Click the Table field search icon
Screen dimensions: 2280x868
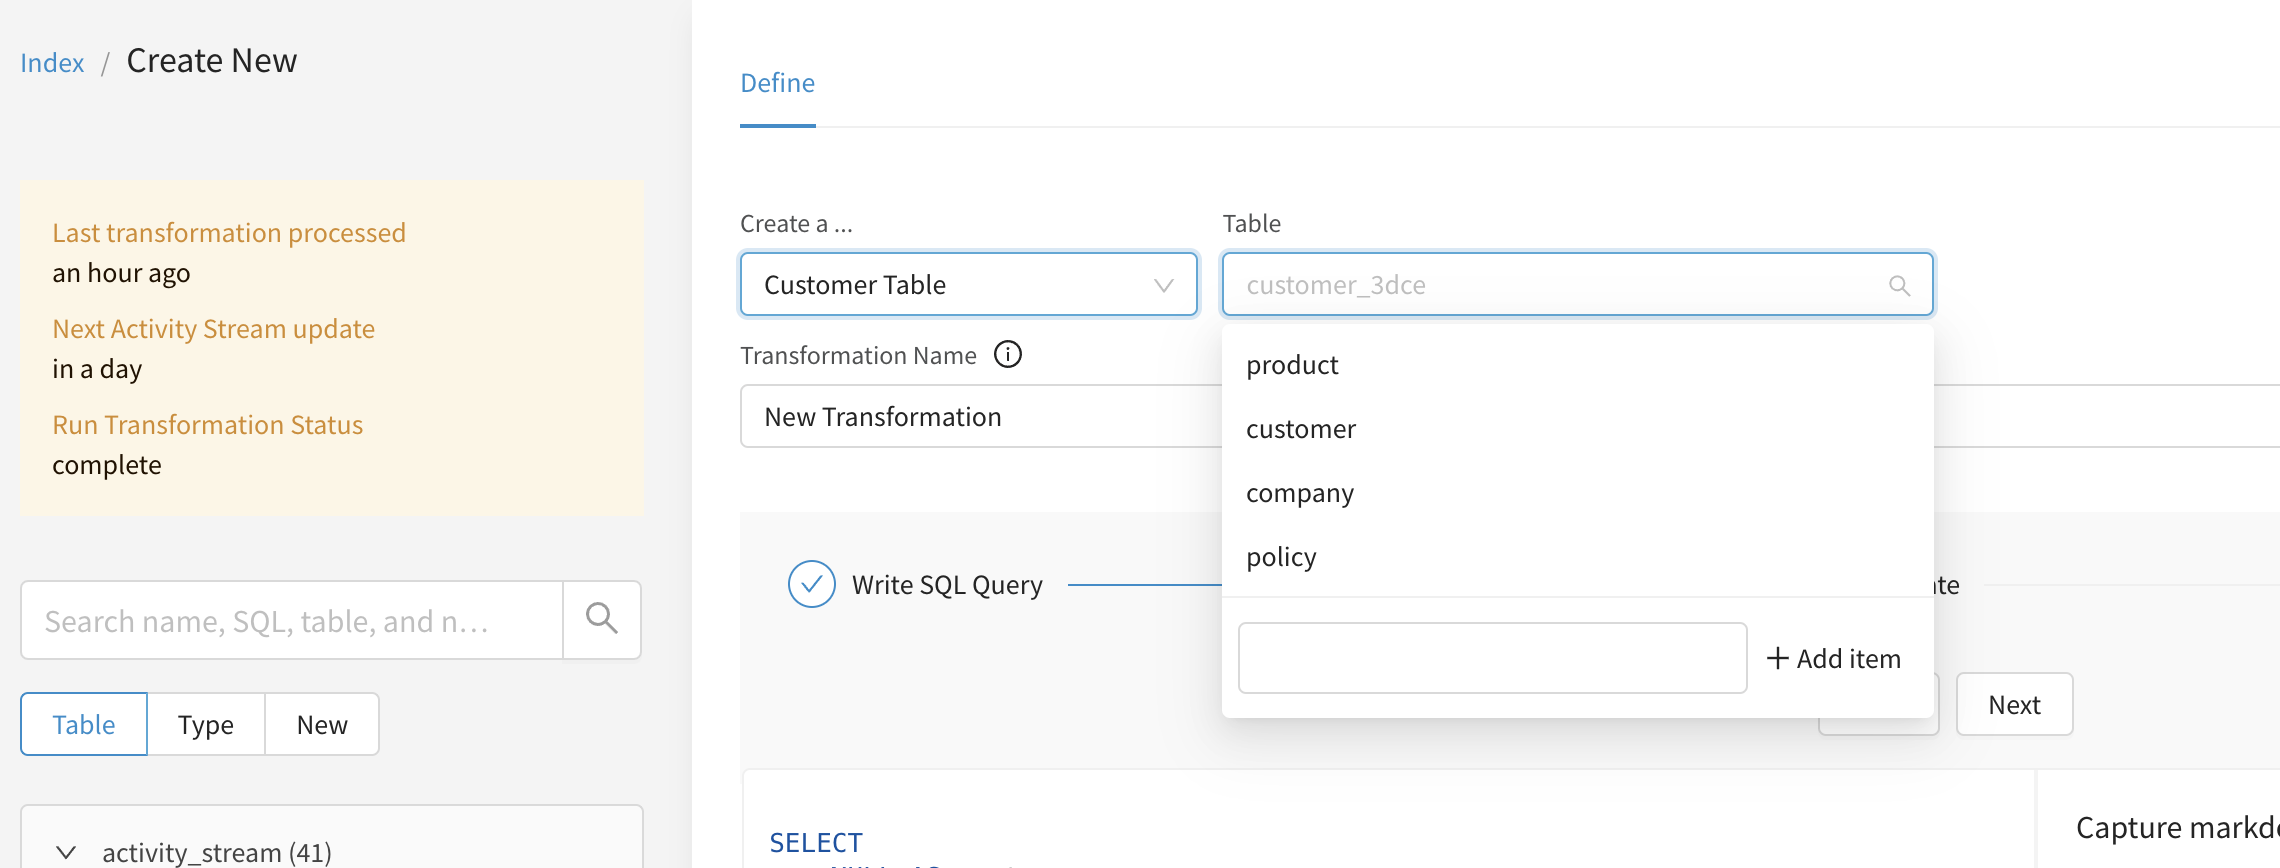[x=1899, y=286]
